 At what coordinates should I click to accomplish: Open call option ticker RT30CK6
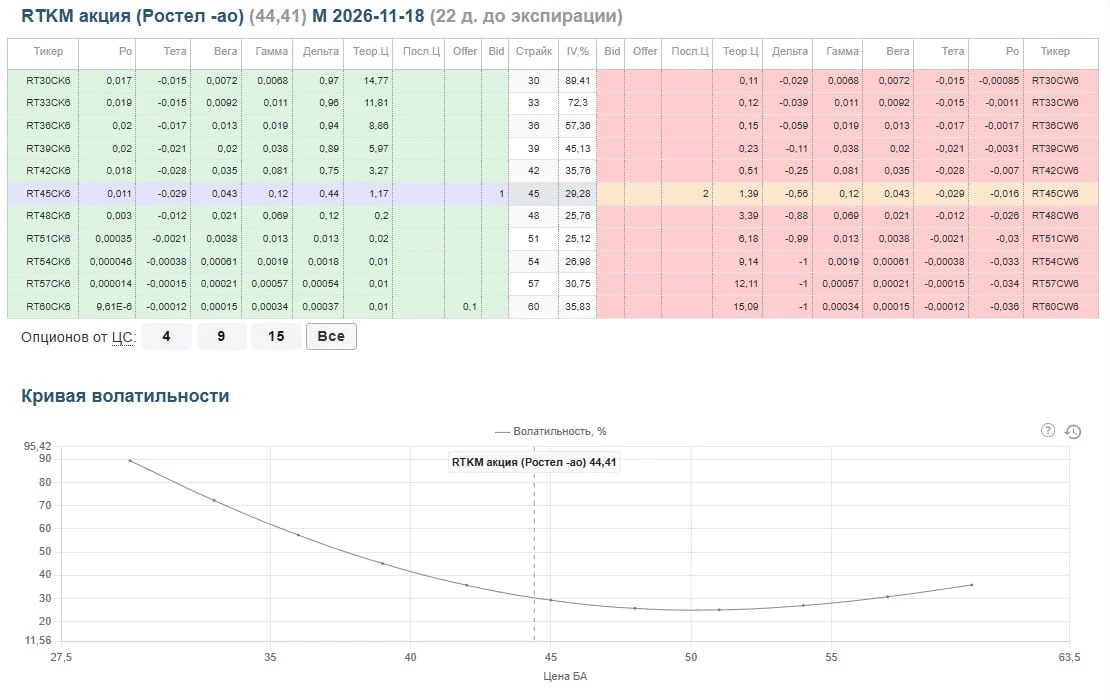[x=48, y=81]
